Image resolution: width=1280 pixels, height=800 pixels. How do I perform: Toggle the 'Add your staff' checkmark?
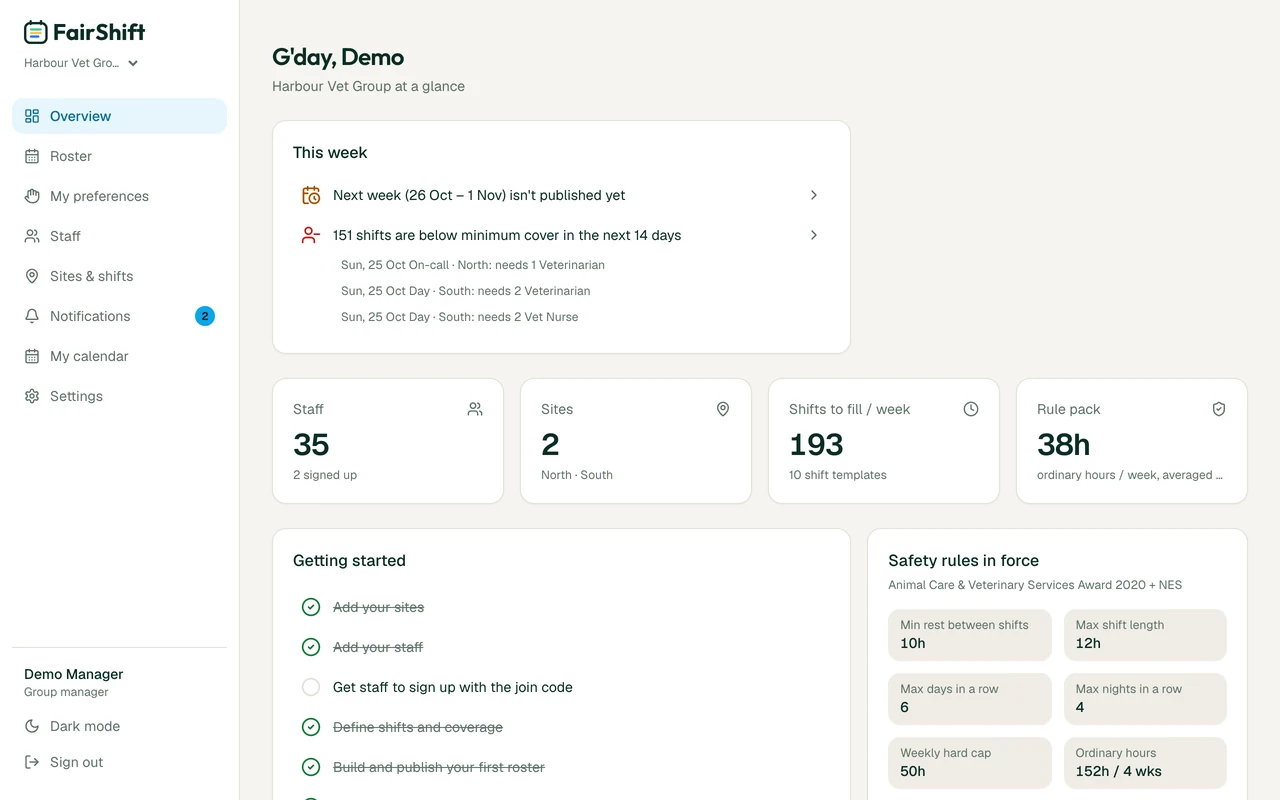[x=311, y=647]
